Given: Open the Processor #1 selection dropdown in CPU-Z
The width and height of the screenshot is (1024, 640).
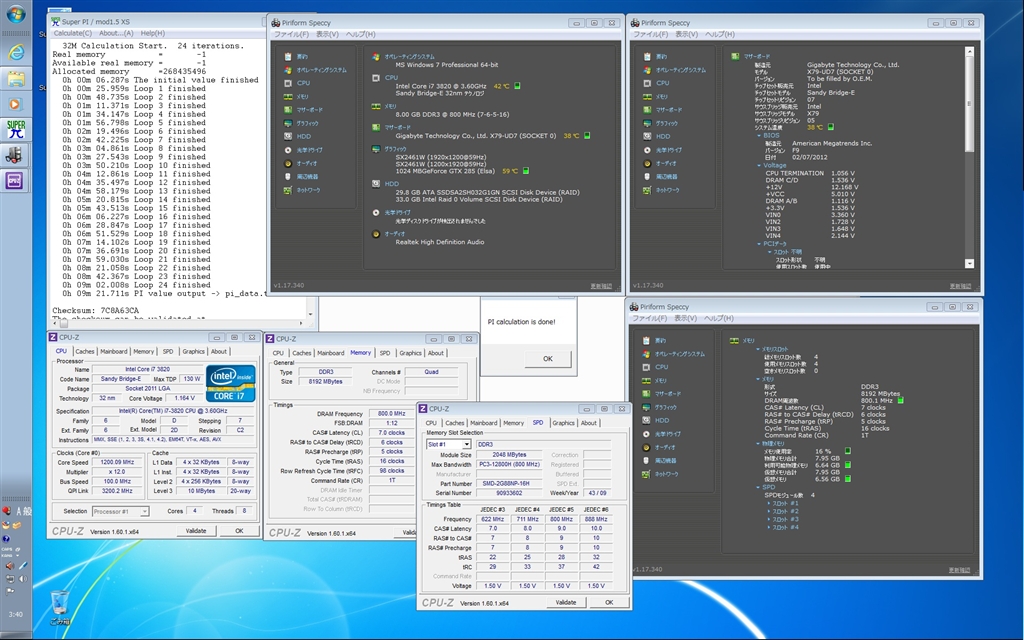Looking at the screenshot, I should click(x=121, y=511).
